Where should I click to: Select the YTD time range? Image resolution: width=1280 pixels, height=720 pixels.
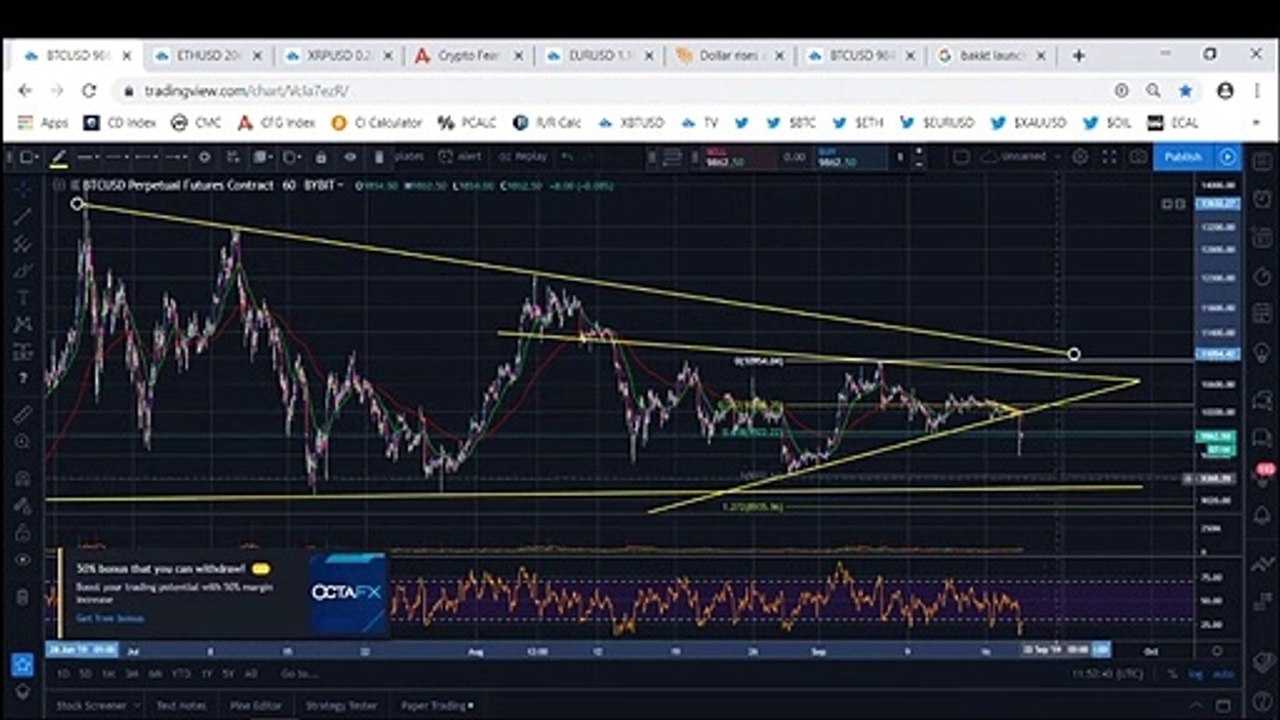pyautogui.click(x=181, y=674)
